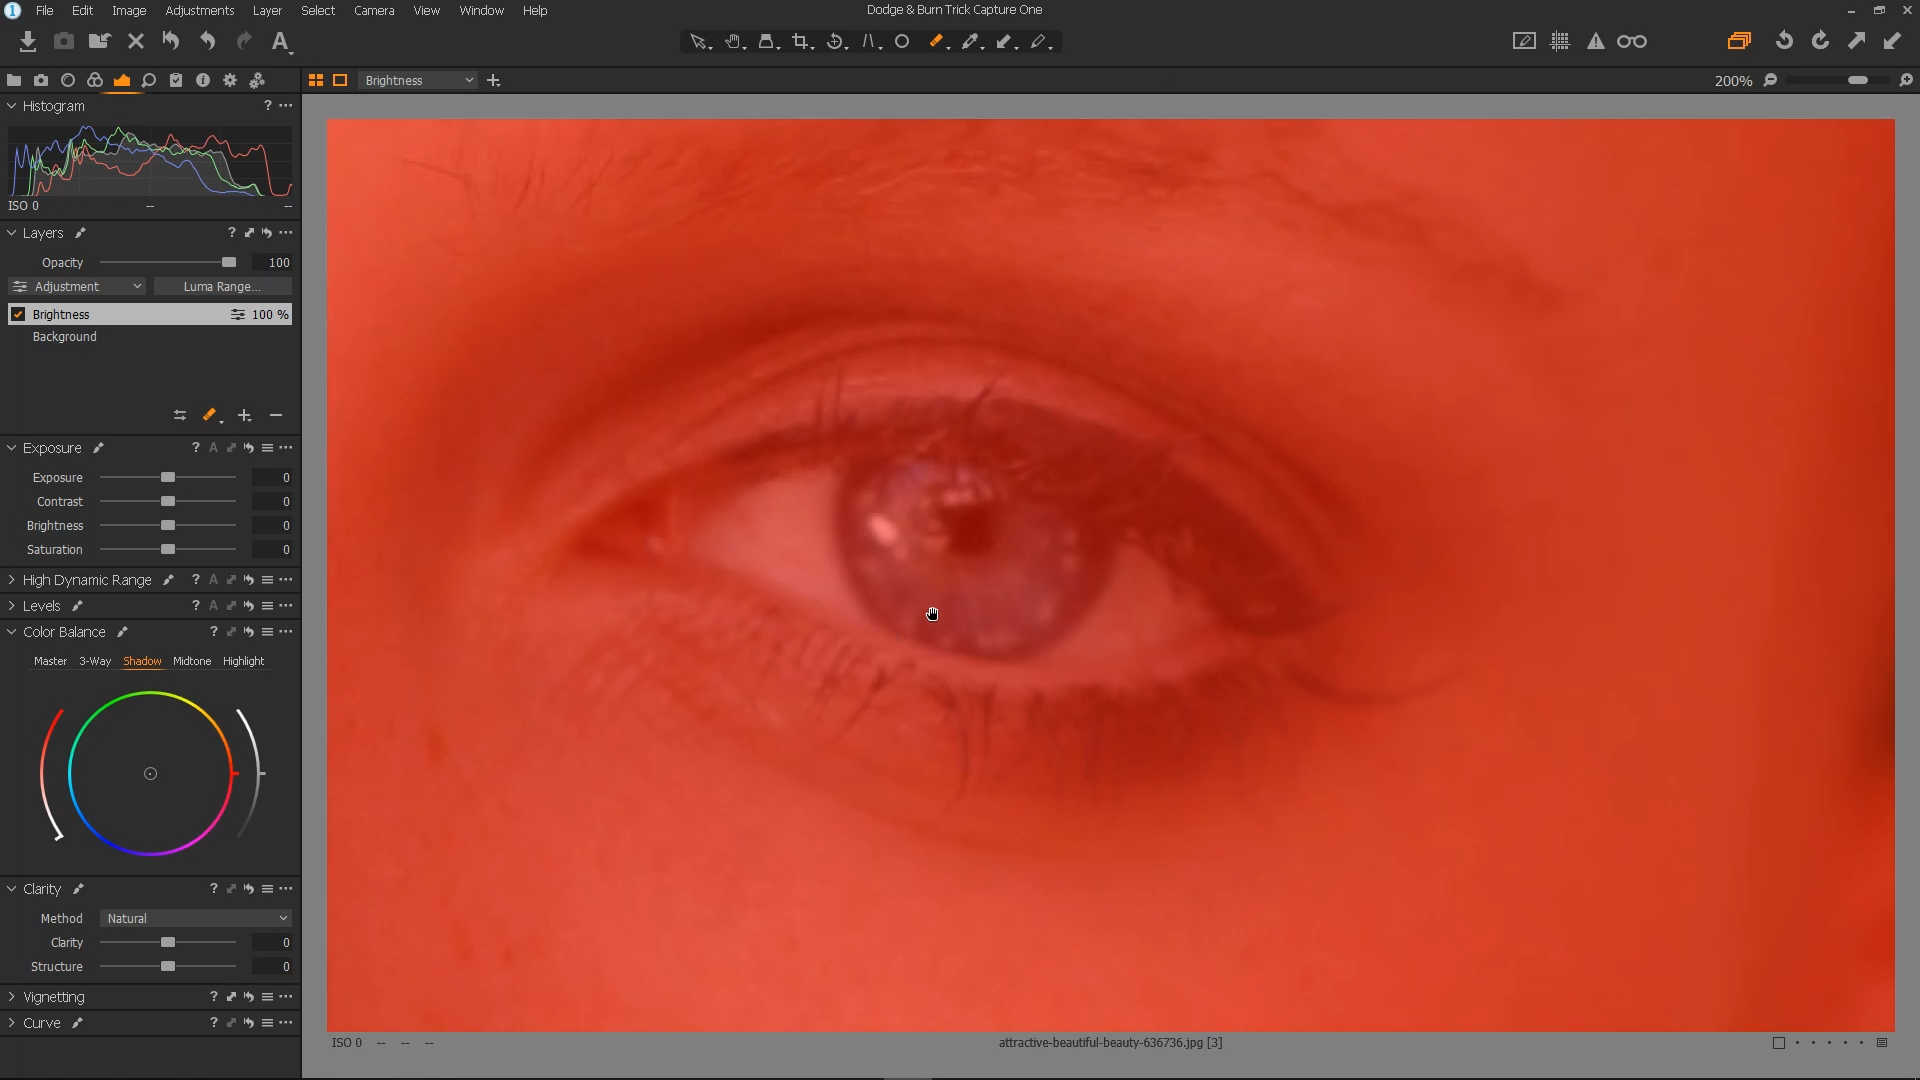The width and height of the screenshot is (1920, 1080).
Task: Uncheck the Brightness layer checkbox
Action: point(18,314)
